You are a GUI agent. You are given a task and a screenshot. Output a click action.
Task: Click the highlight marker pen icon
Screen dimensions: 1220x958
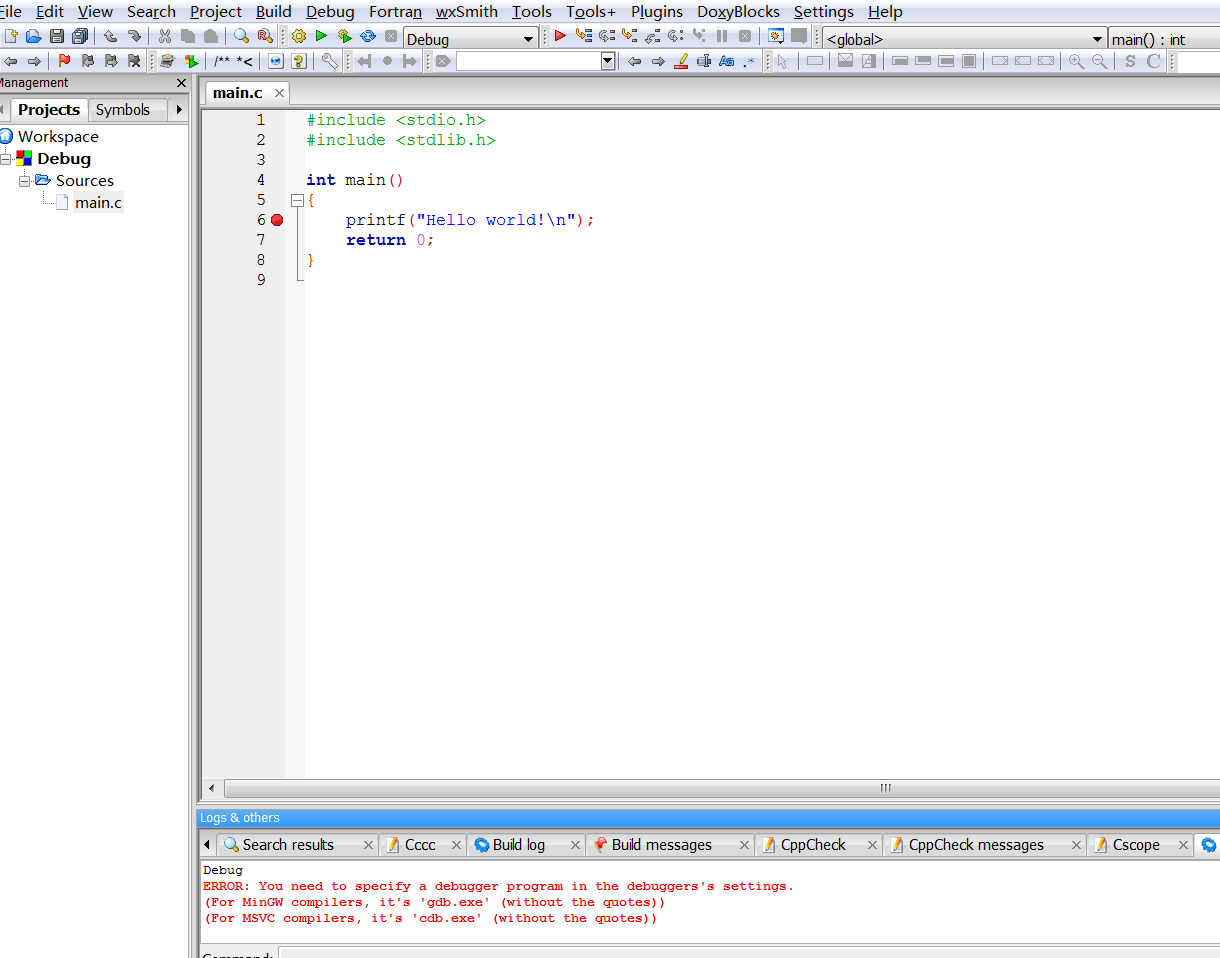coord(681,61)
